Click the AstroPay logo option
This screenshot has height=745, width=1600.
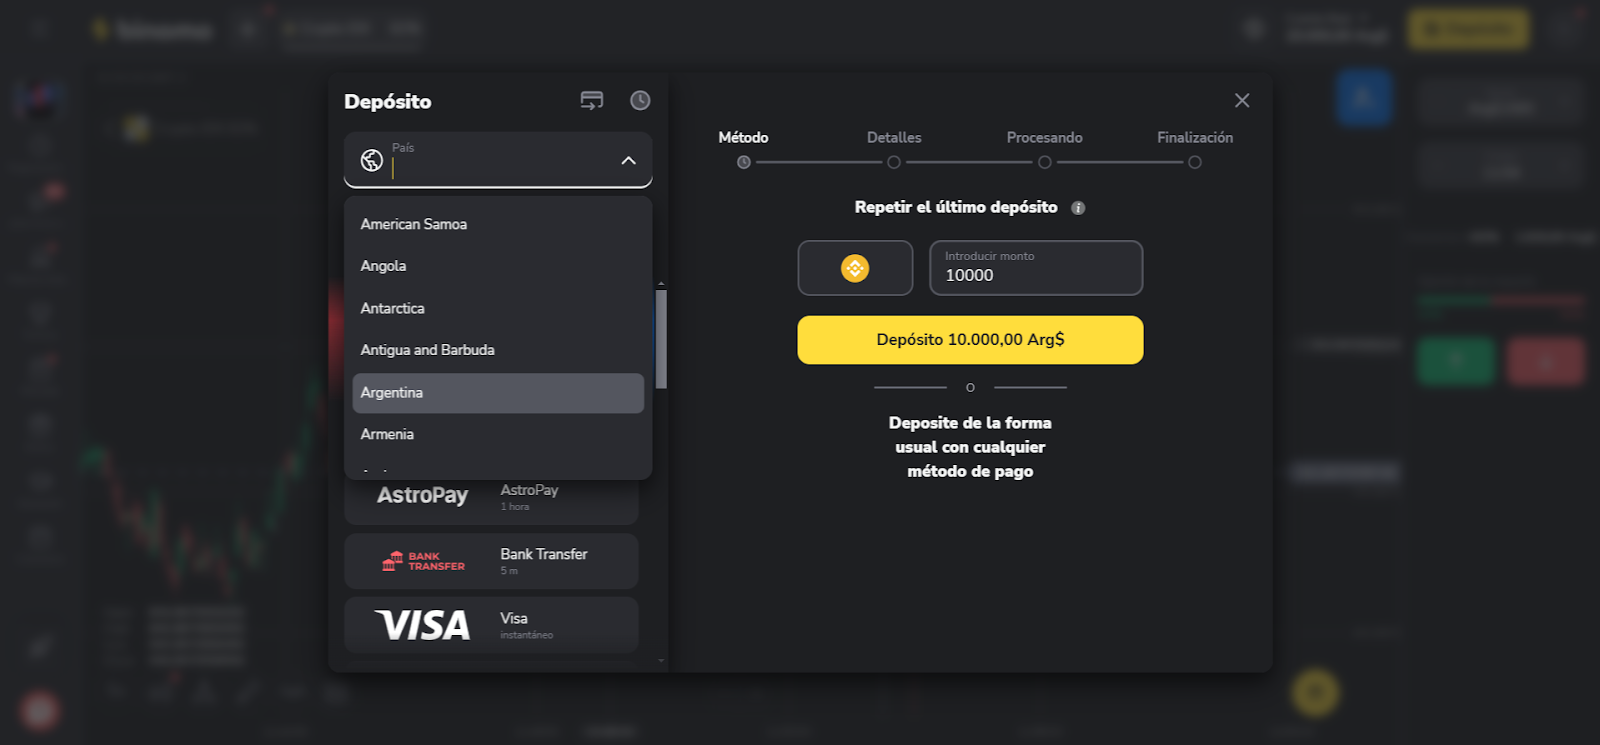pyautogui.click(x=422, y=496)
